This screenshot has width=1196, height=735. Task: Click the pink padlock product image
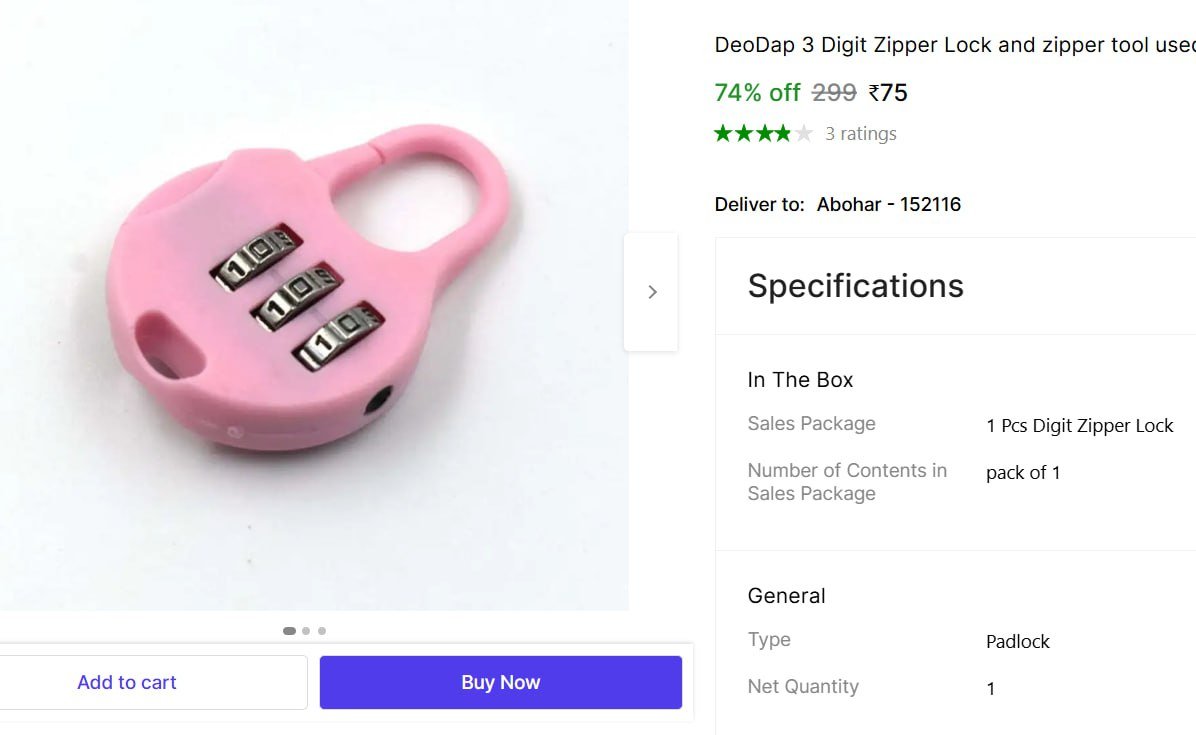(x=310, y=300)
